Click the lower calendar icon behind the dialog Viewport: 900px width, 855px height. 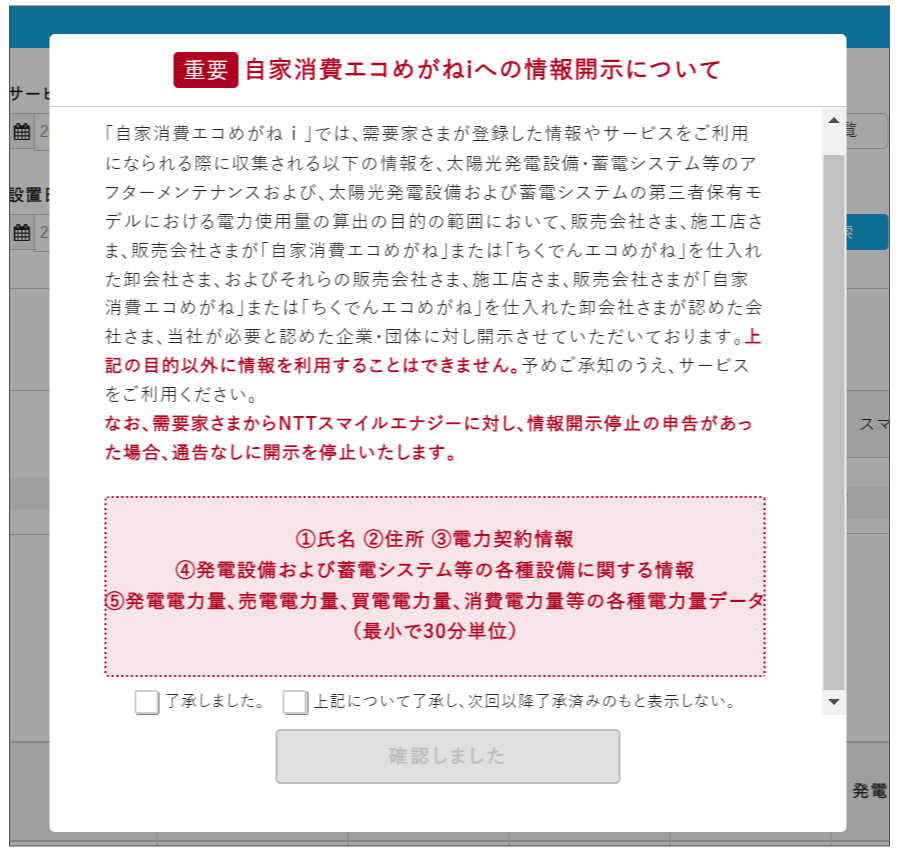click(22, 232)
